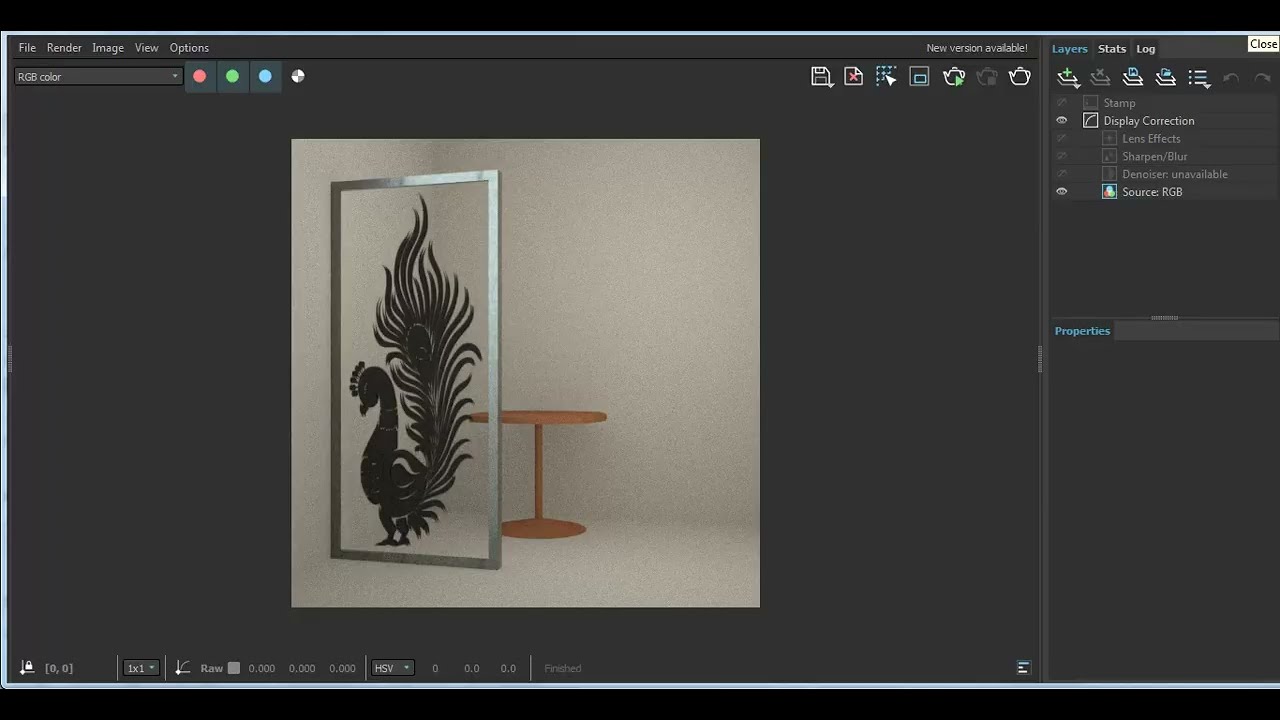Screen dimensions: 1280x720
Task: Click the rendered peacock image
Action: [x=525, y=373]
